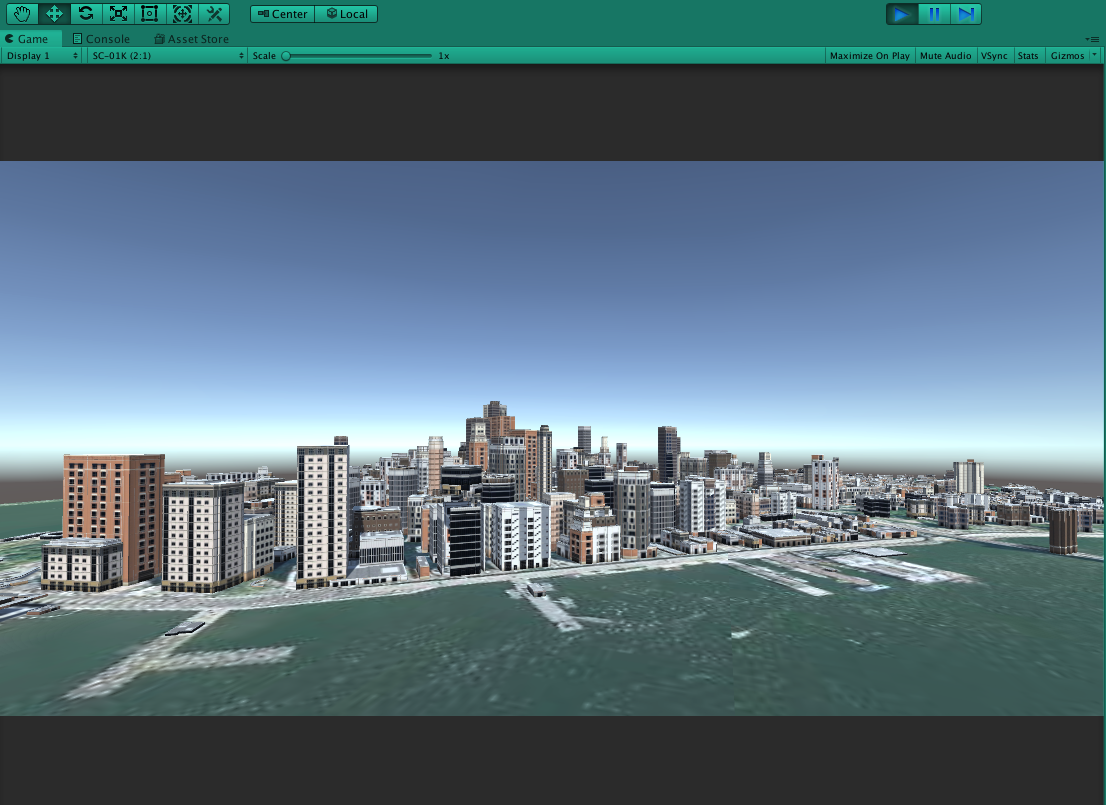1106x805 pixels.
Task: Open the Gizmos dropdown menu
Action: point(1068,56)
